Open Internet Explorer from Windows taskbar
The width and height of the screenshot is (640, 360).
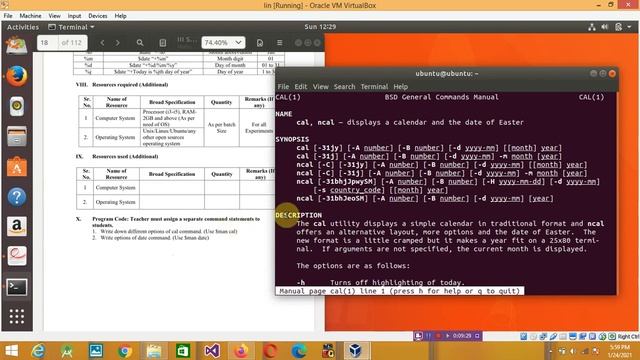click(38, 351)
